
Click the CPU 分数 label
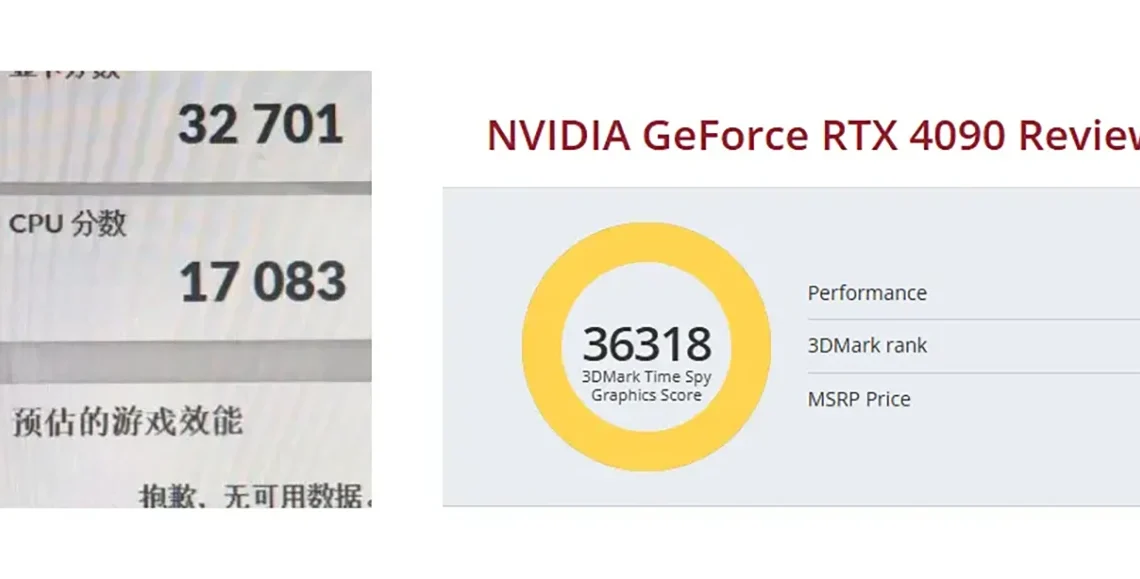[68, 224]
